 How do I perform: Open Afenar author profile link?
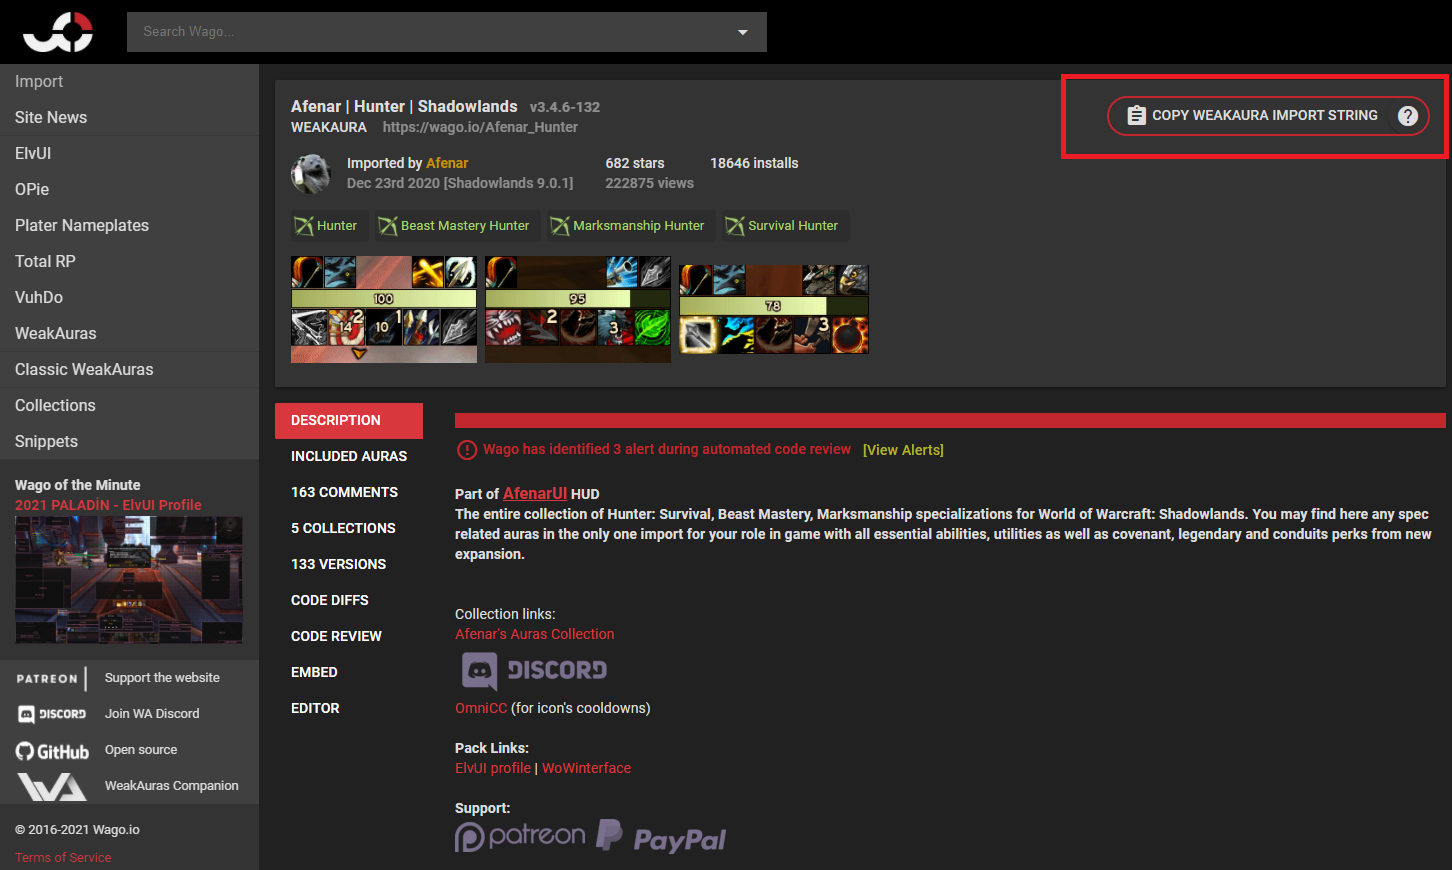pos(447,163)
